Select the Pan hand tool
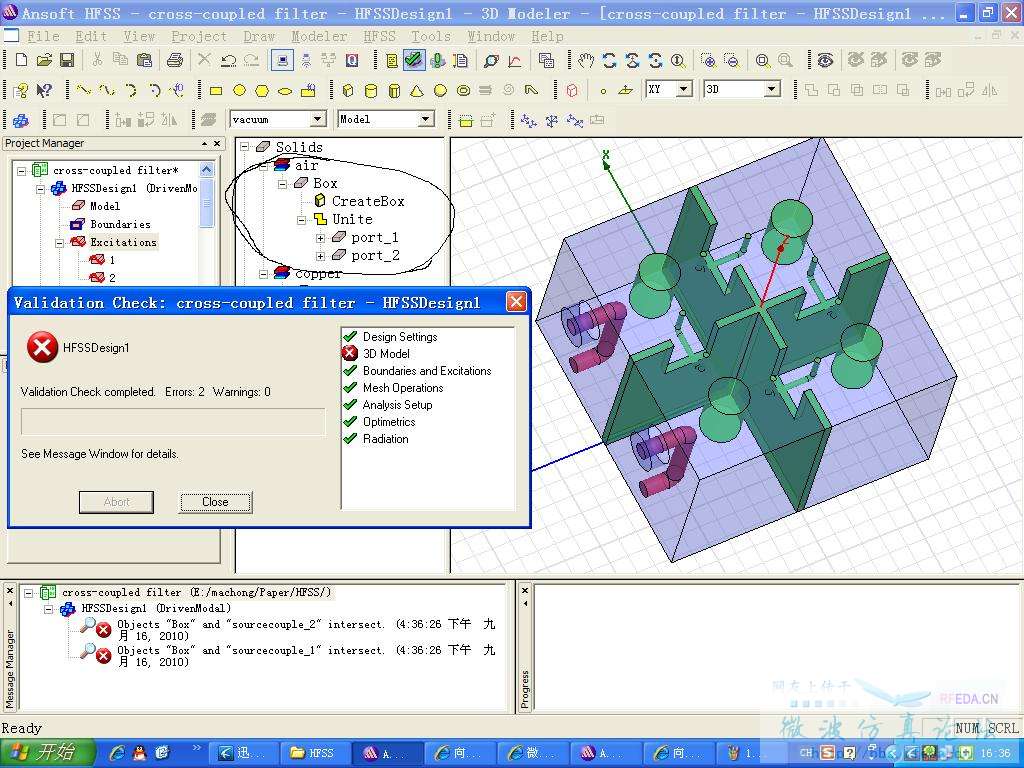The image size is (1024, 768). click(x=586, y=60)
